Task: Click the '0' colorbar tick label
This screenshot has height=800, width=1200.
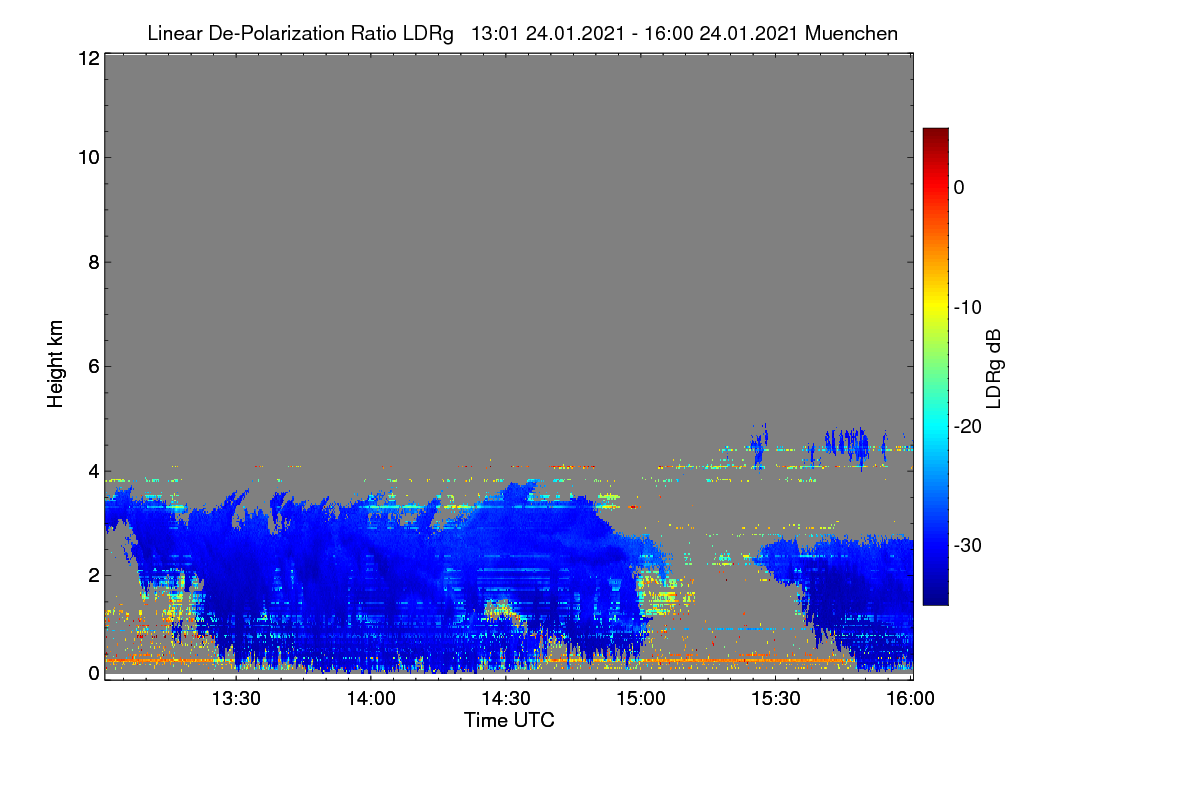Action: point(959,187)
